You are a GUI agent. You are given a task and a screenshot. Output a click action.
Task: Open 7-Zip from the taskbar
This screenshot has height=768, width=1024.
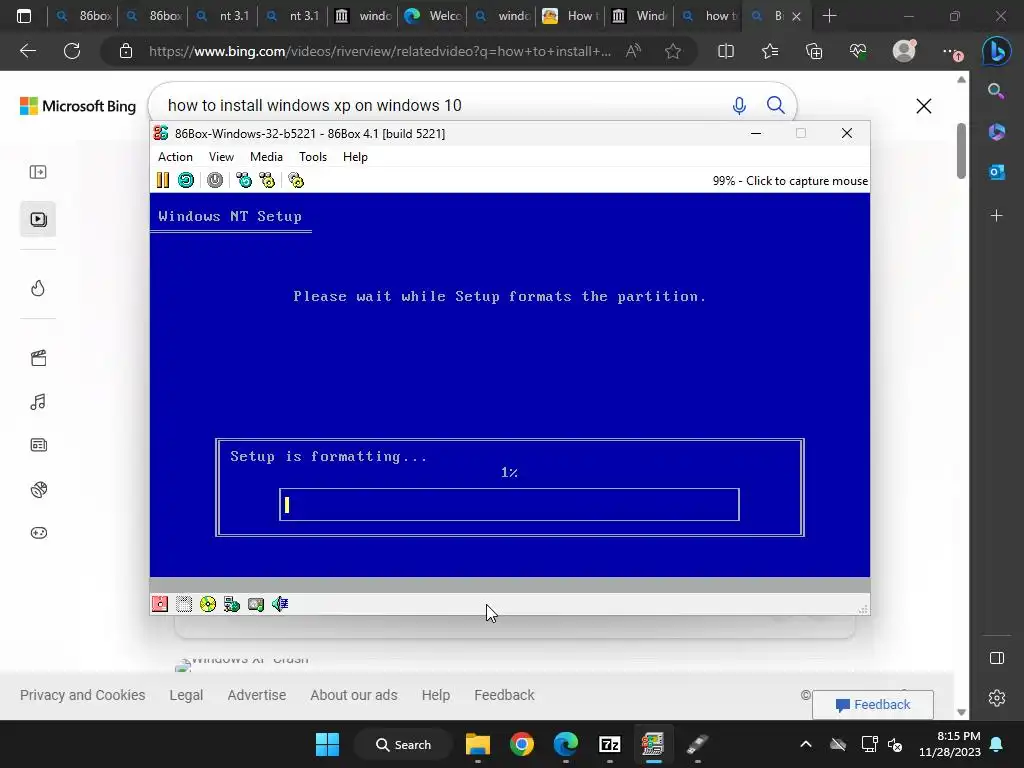click(x=609, y=744)
